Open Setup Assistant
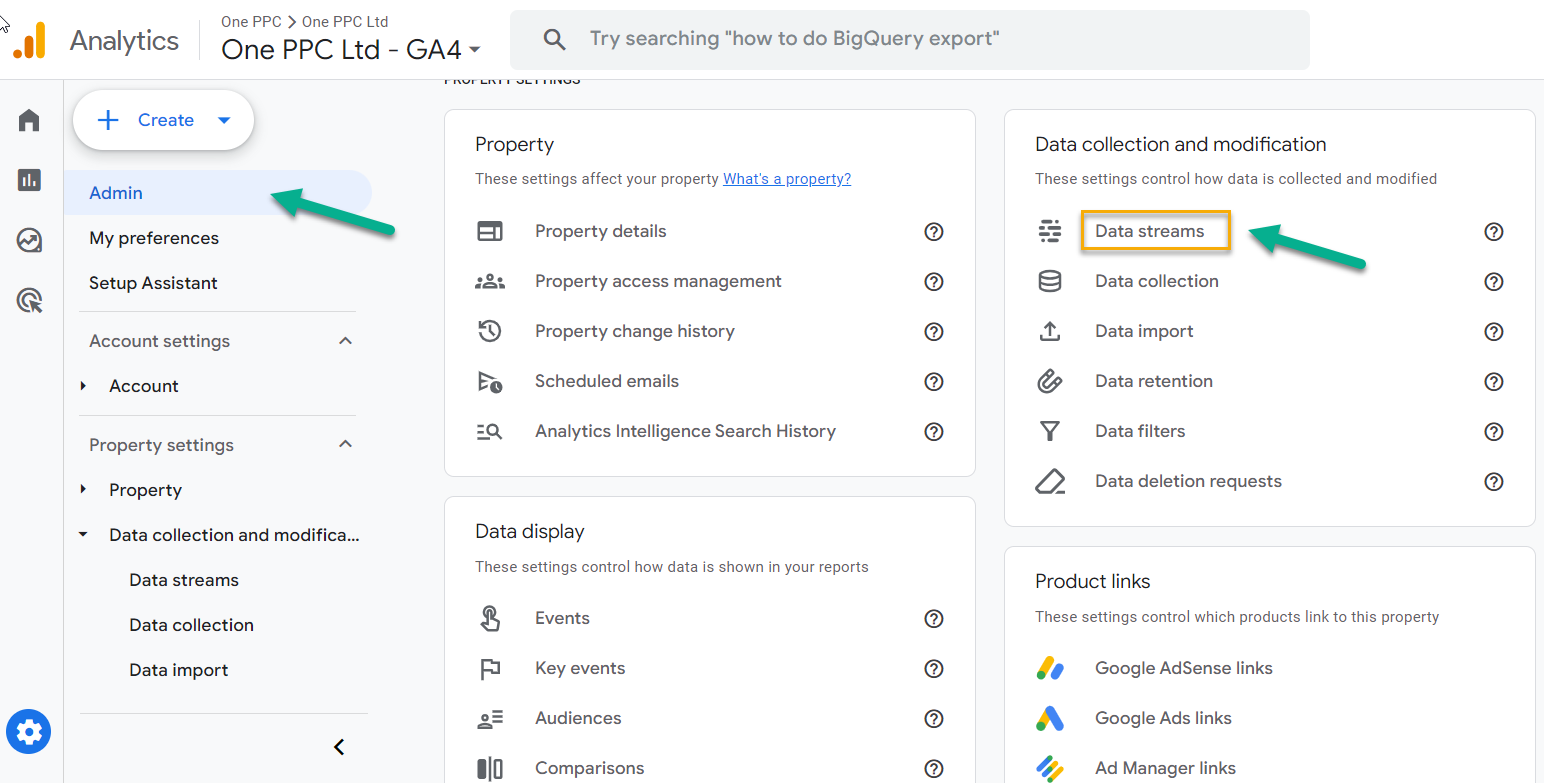 coord(153,283)
